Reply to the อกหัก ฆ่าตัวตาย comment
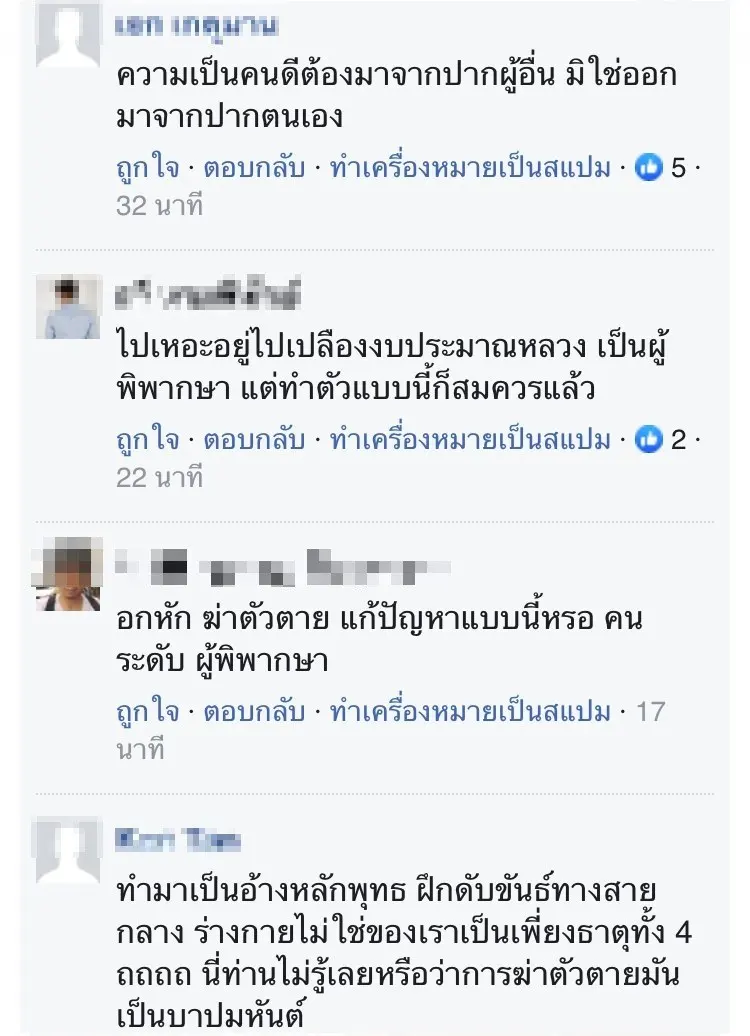The width and height of the screenshot is (750, 1036). coord(254,712)
